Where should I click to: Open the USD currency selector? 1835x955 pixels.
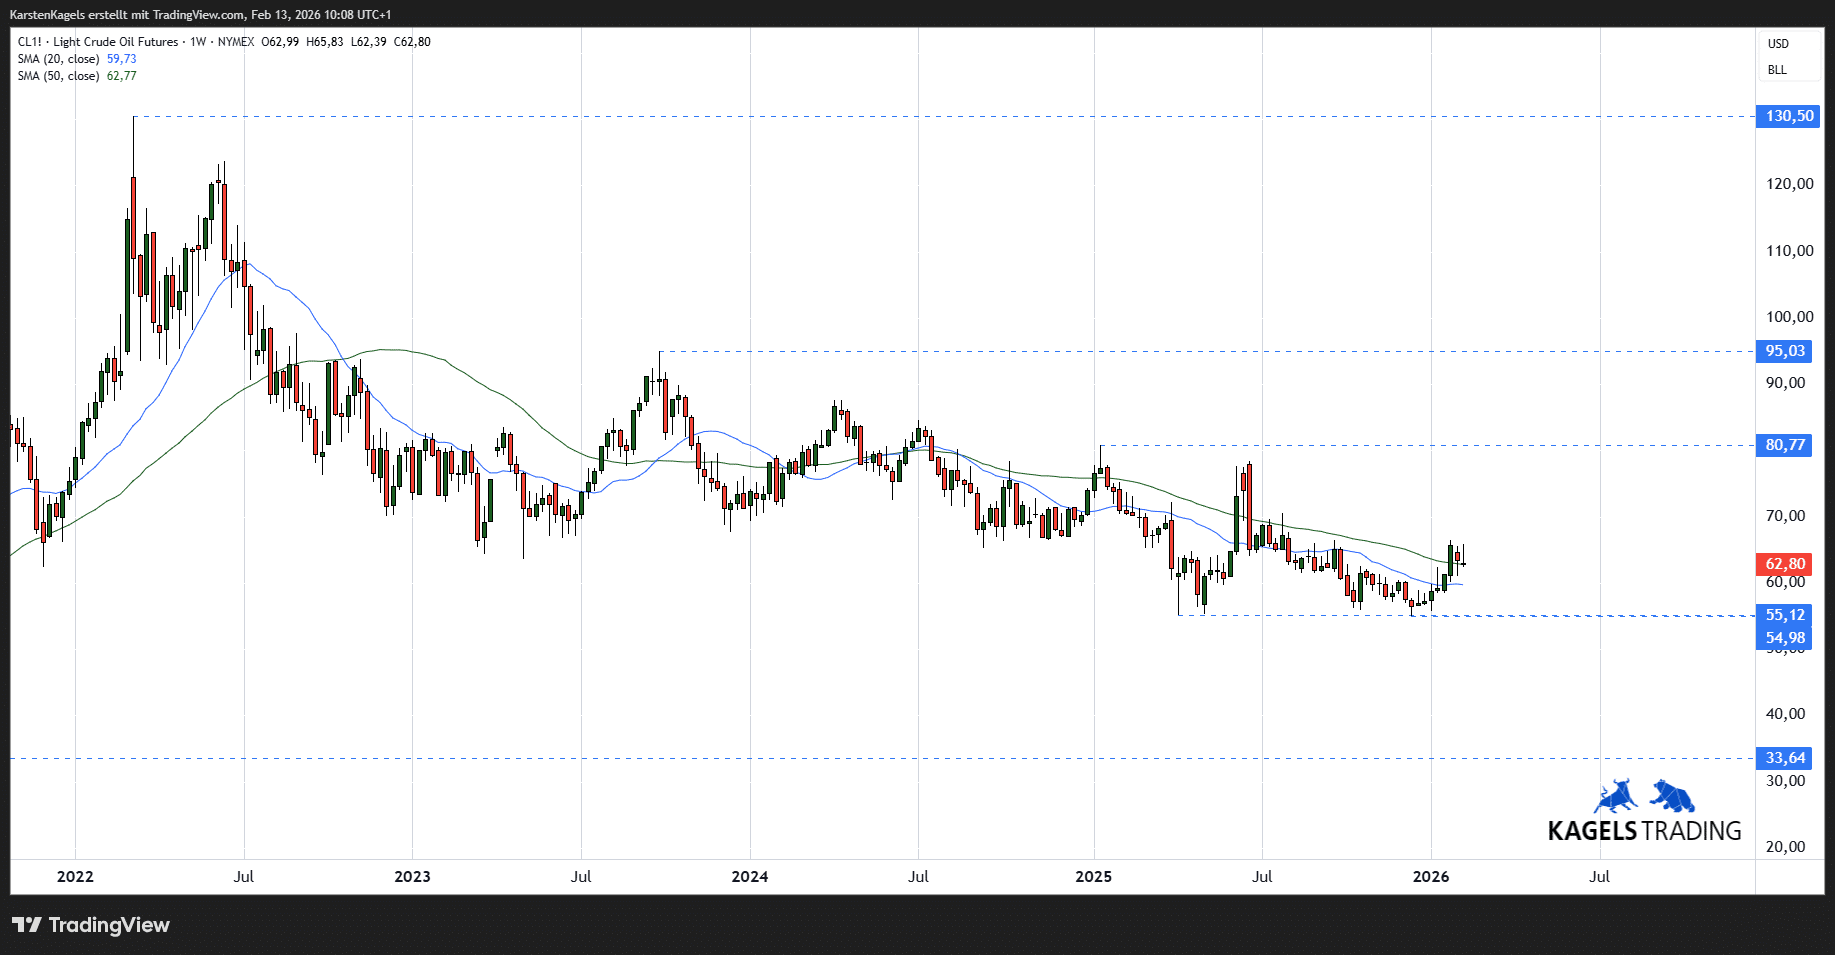(x=1778, y=44)
